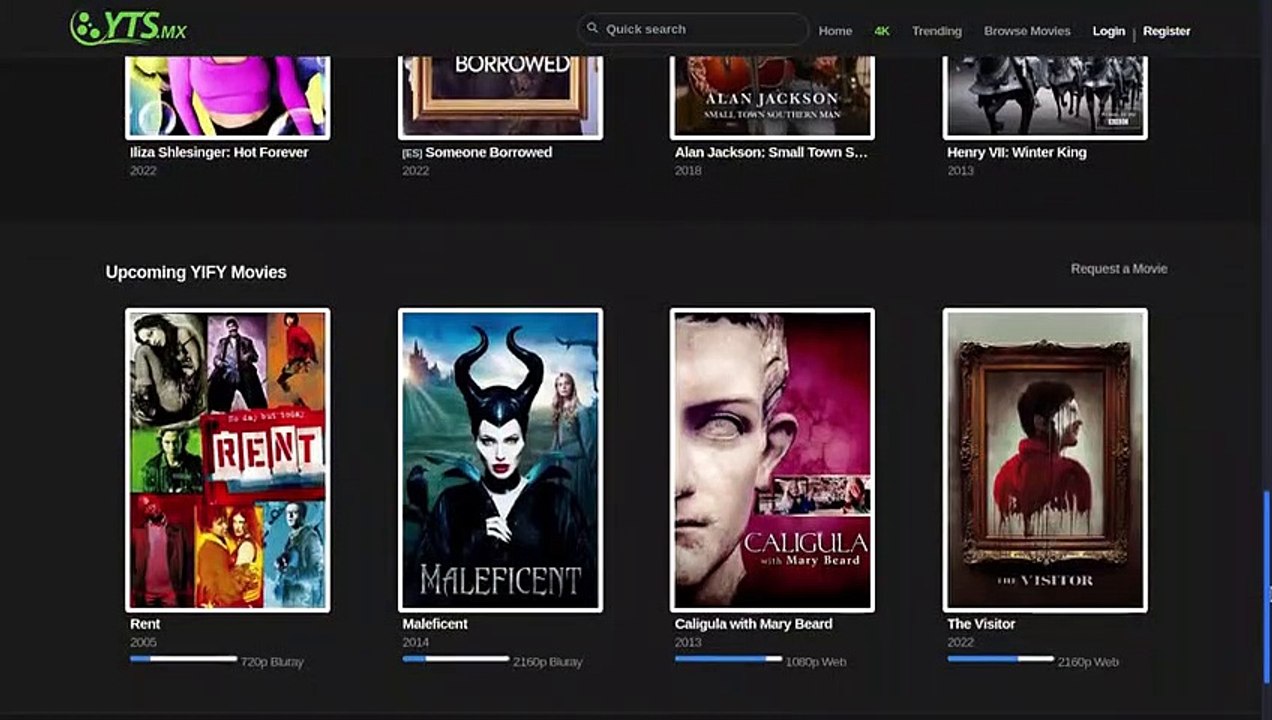Viewport: 1272px width, 720px height.
Task: Click the year 2005 under Rent
Action: pyautogui.click(x=143, y=642)
